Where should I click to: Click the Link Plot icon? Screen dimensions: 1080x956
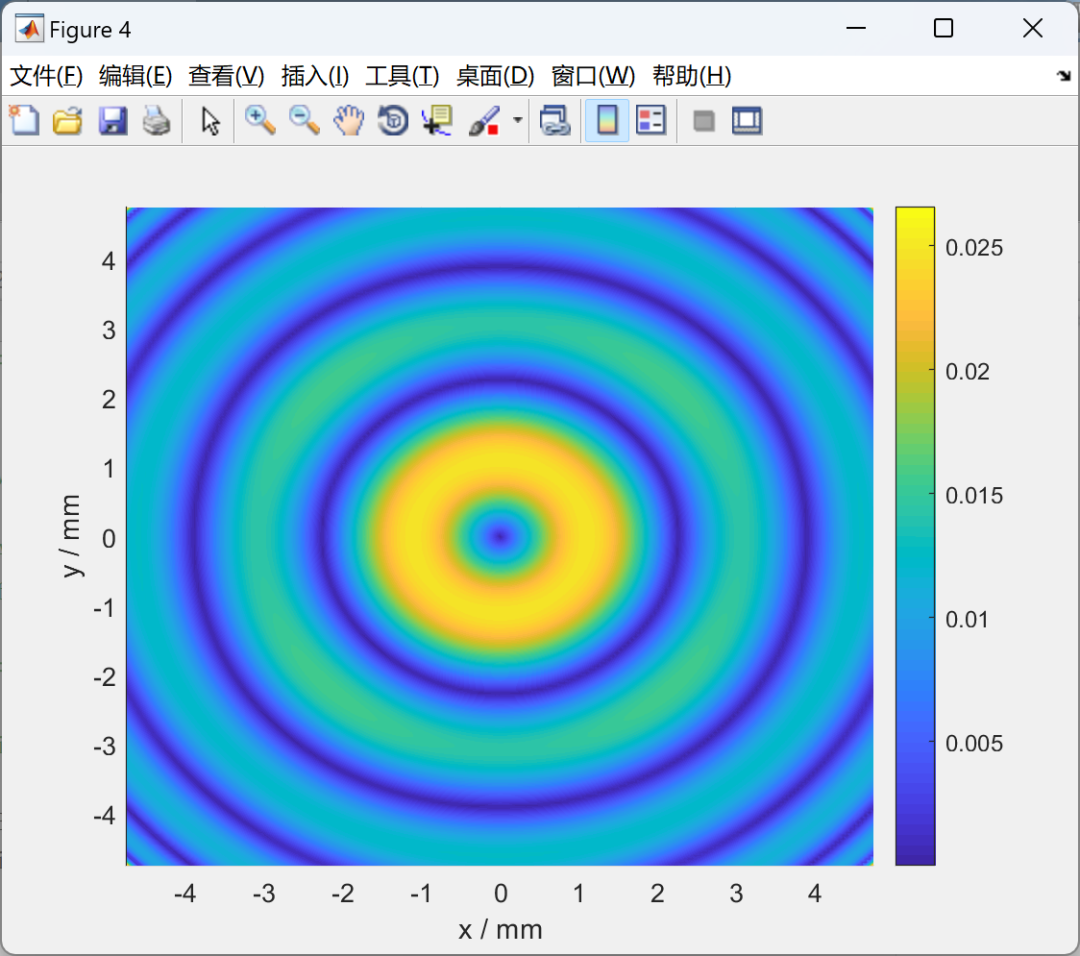pos(555,121)
